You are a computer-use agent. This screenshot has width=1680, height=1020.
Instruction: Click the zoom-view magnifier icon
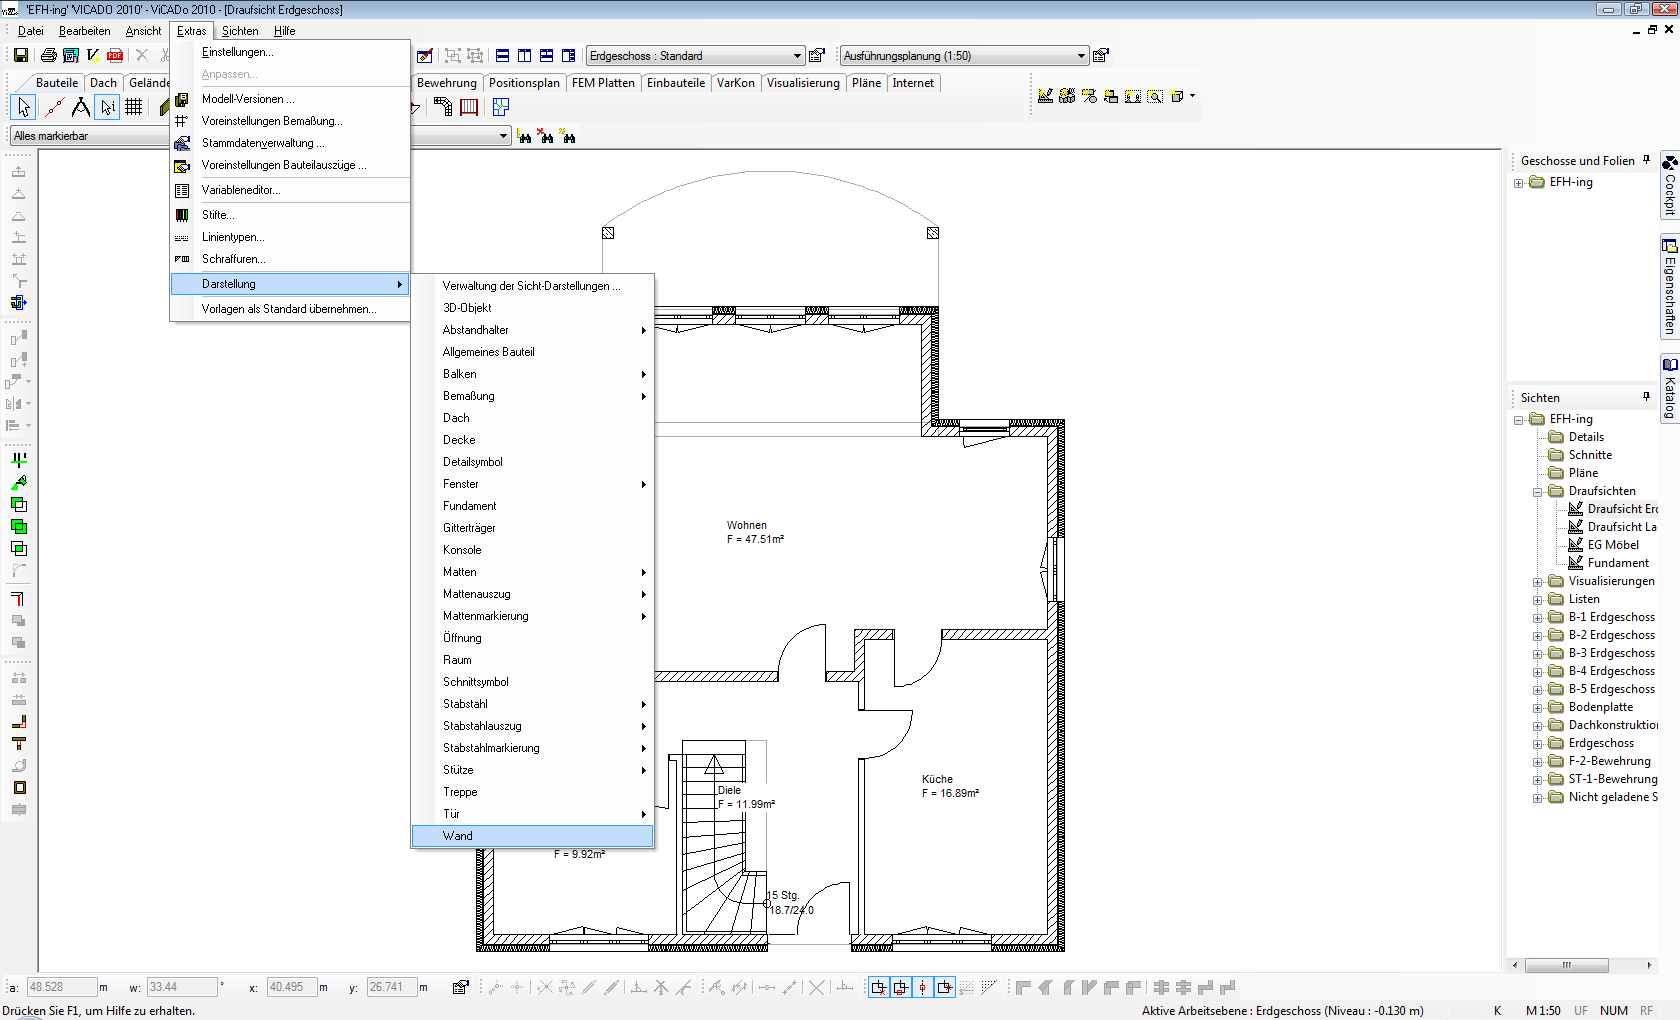1155,96
